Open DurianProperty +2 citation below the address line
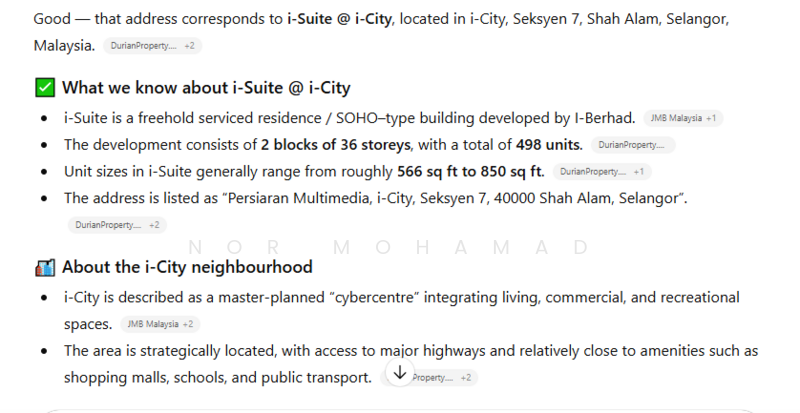 coord(117,225)
